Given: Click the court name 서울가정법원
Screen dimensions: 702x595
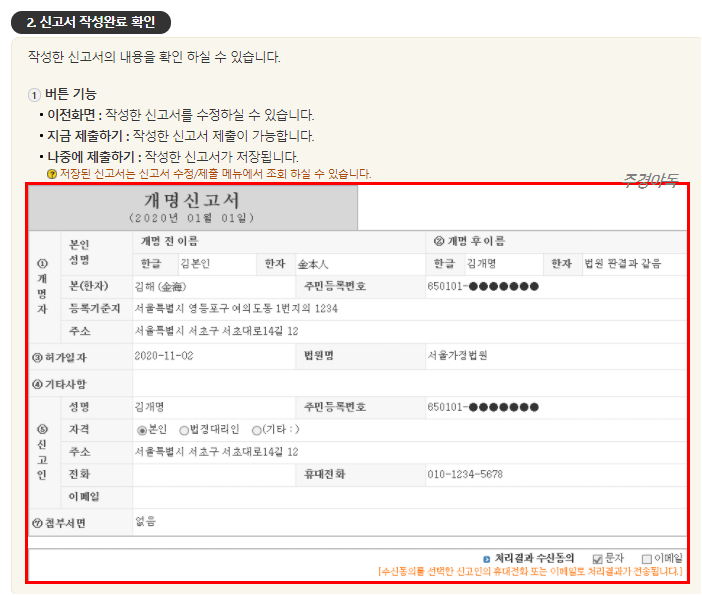Looking at the screenshot, I should [x=458, y=356].
